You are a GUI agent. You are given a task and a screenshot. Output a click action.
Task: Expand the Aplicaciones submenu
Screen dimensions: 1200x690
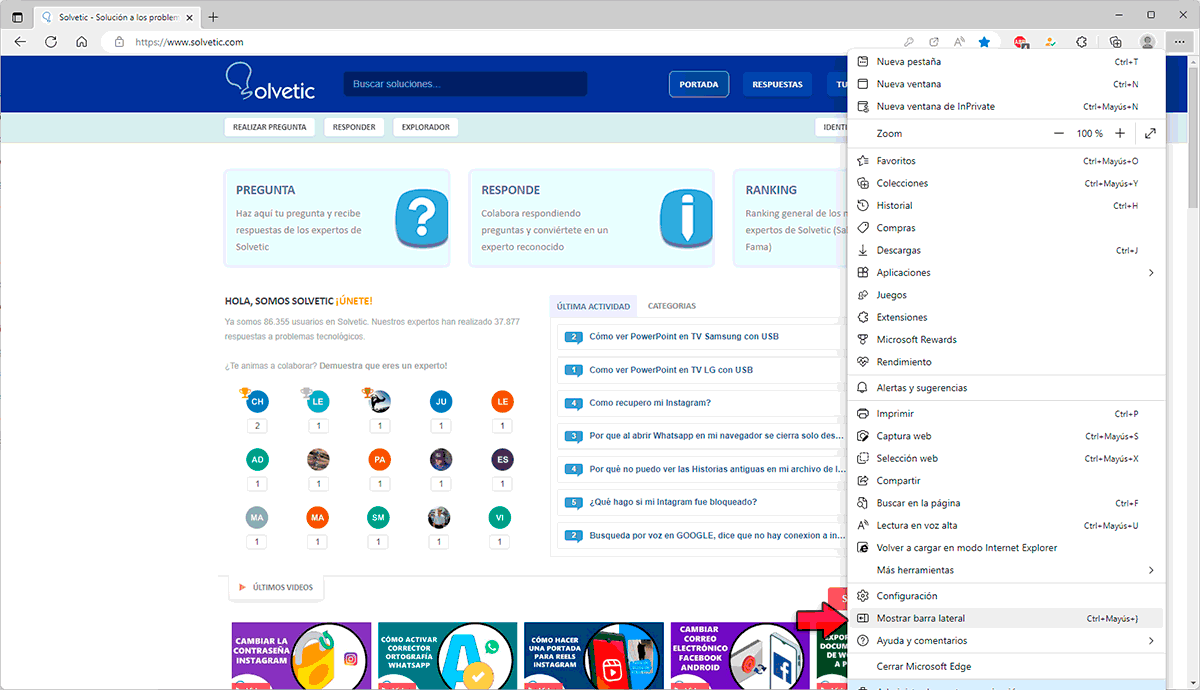(1006, 273)
